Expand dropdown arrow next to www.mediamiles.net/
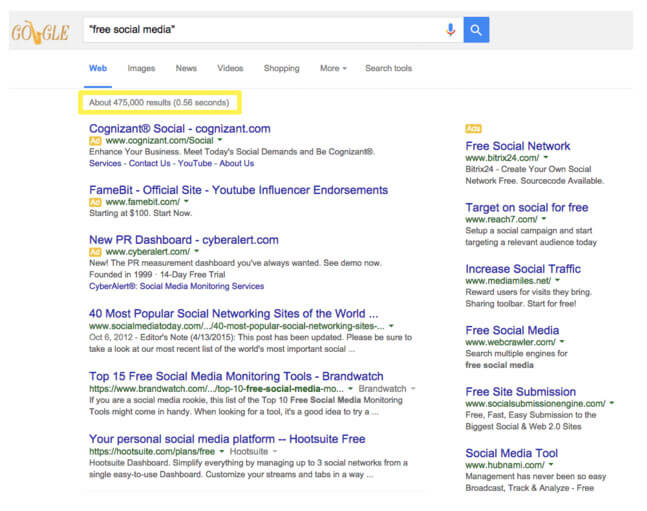The height and width of the screenshot is (511, 647). pos(557,280)
